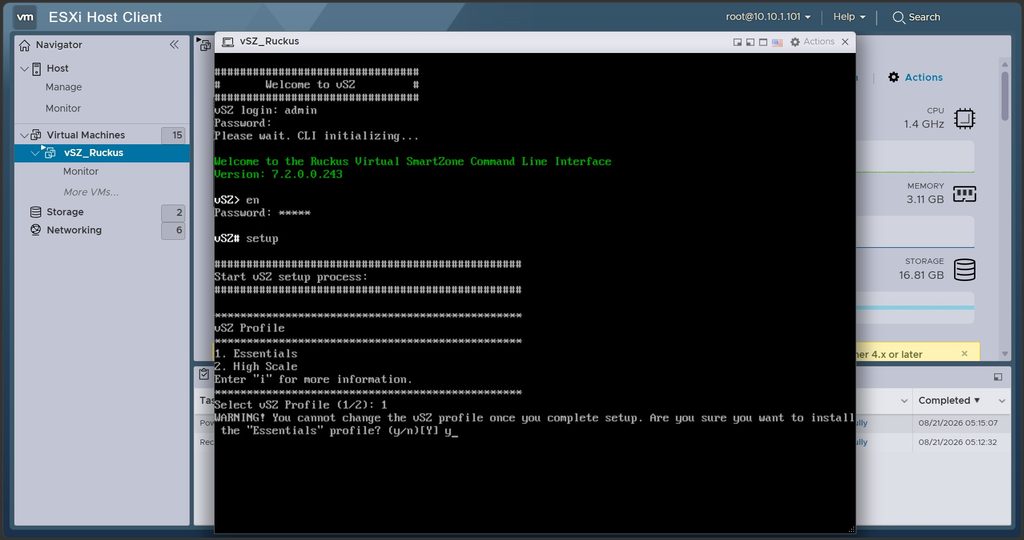1024x540 pixels.
Task: Click the Networking globe icon in Navigator
Action: point(36,230)
